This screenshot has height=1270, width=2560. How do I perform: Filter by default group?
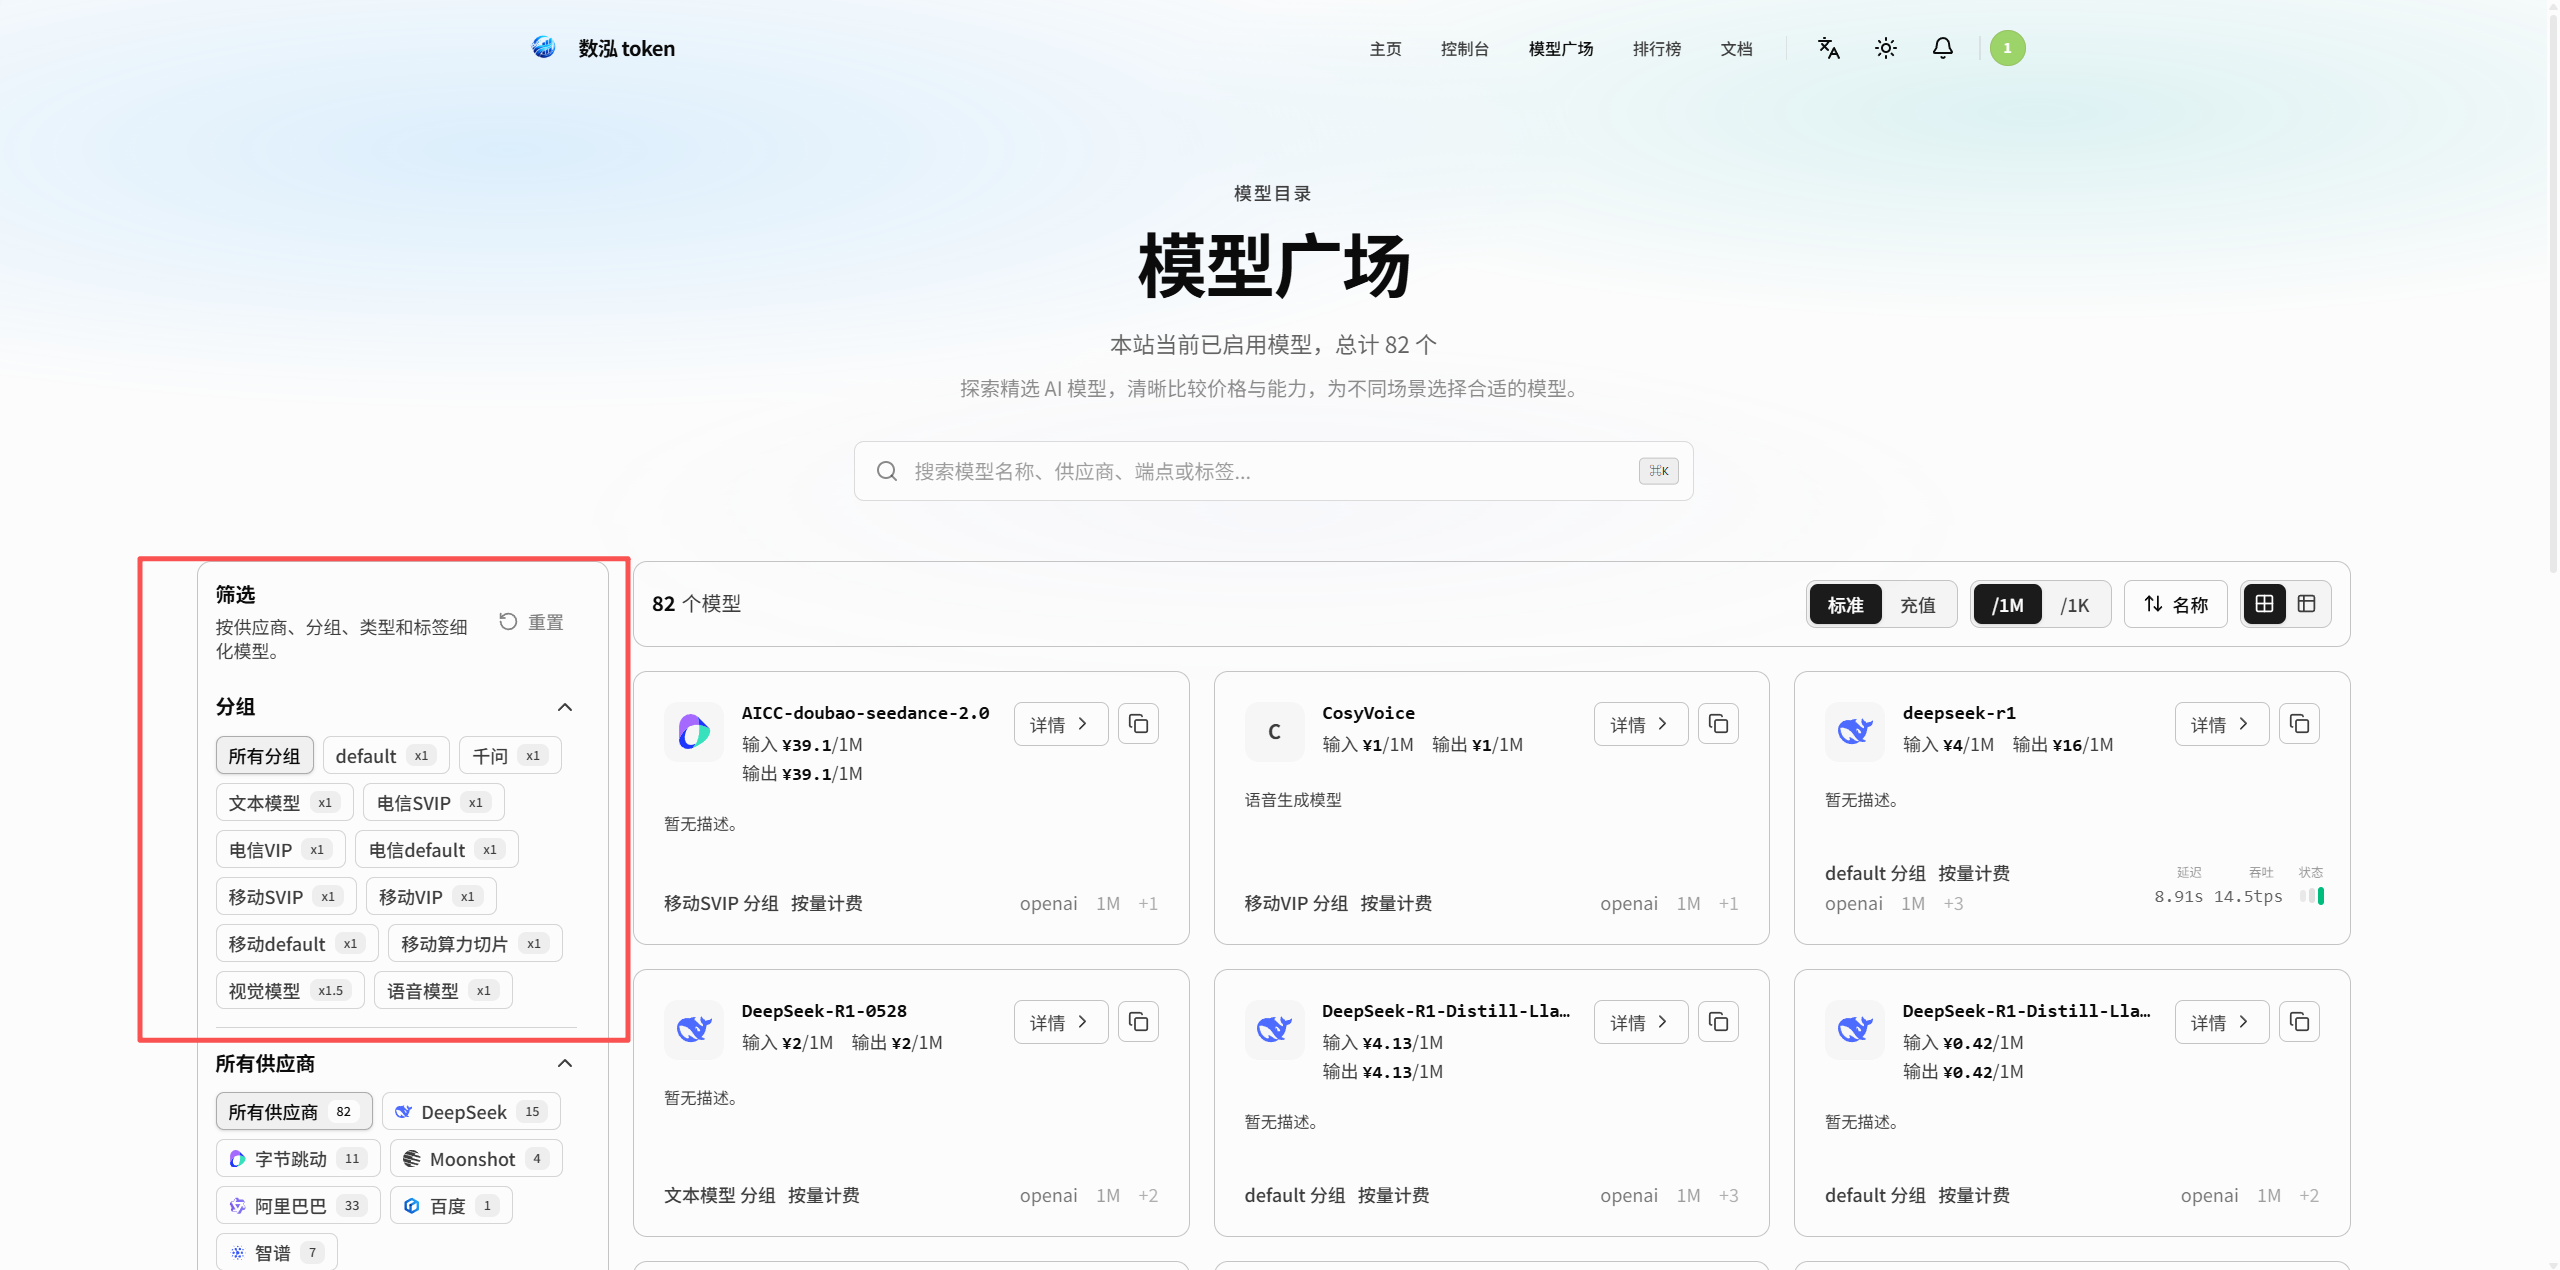point(385,756)
